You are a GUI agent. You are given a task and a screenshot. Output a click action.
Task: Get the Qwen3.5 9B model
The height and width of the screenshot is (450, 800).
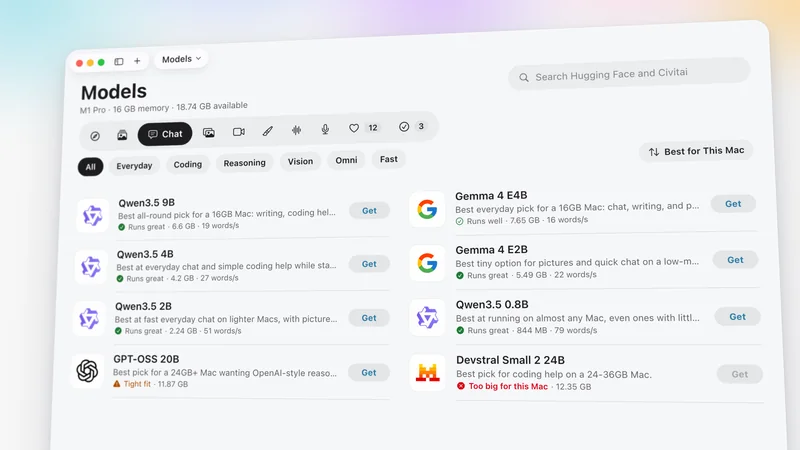pyautogui.click(x=369, y=211)
